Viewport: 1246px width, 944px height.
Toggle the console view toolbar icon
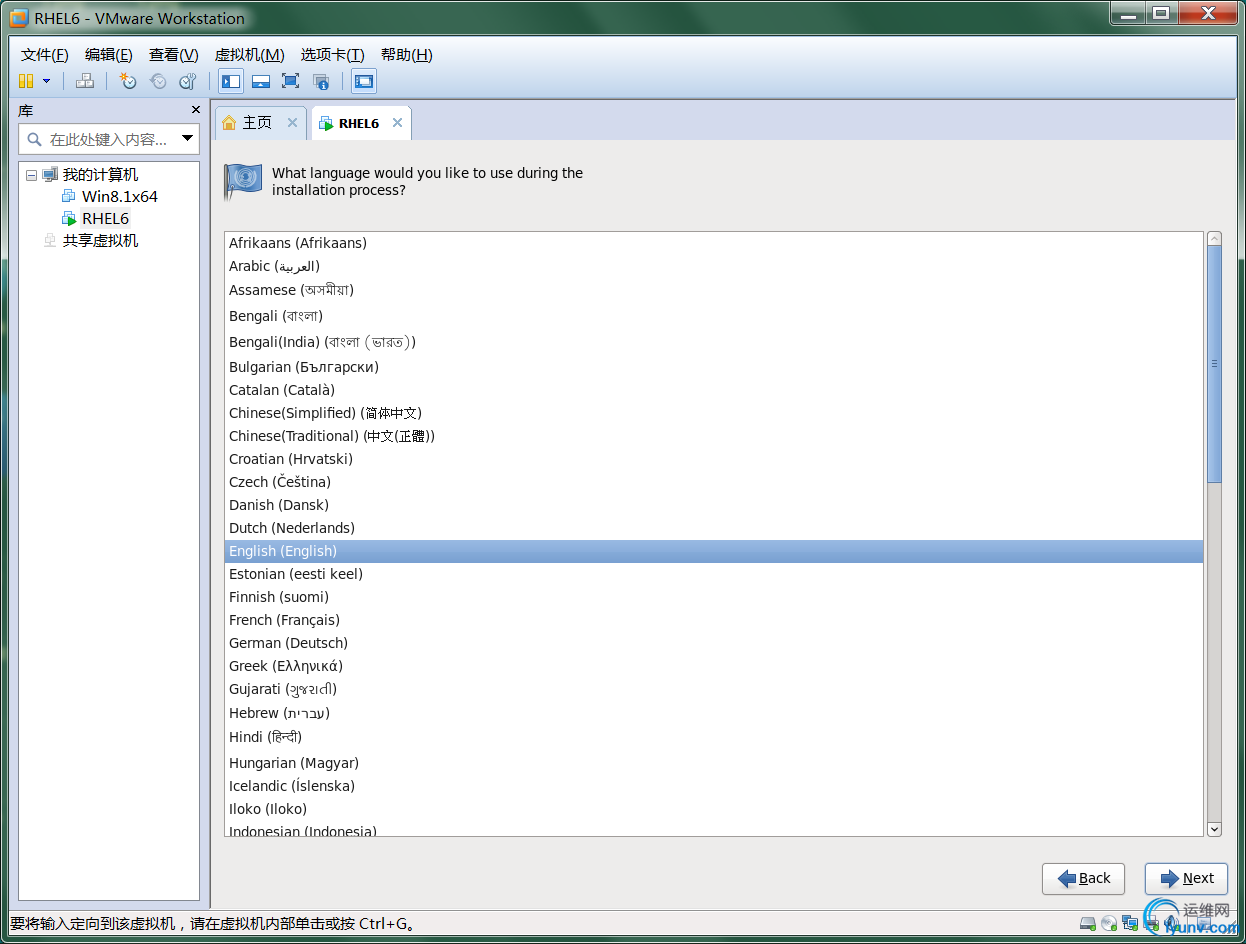tap(364, 81)
